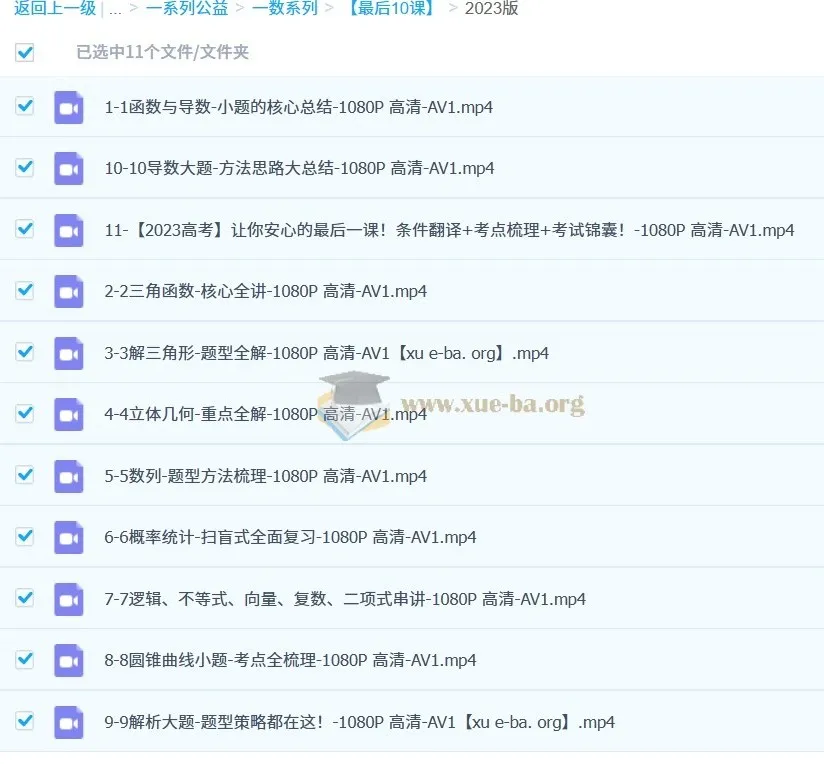
Task: Deselect checkbox for 7-7逻辑、不等式 file
Action: coord(25,598)
